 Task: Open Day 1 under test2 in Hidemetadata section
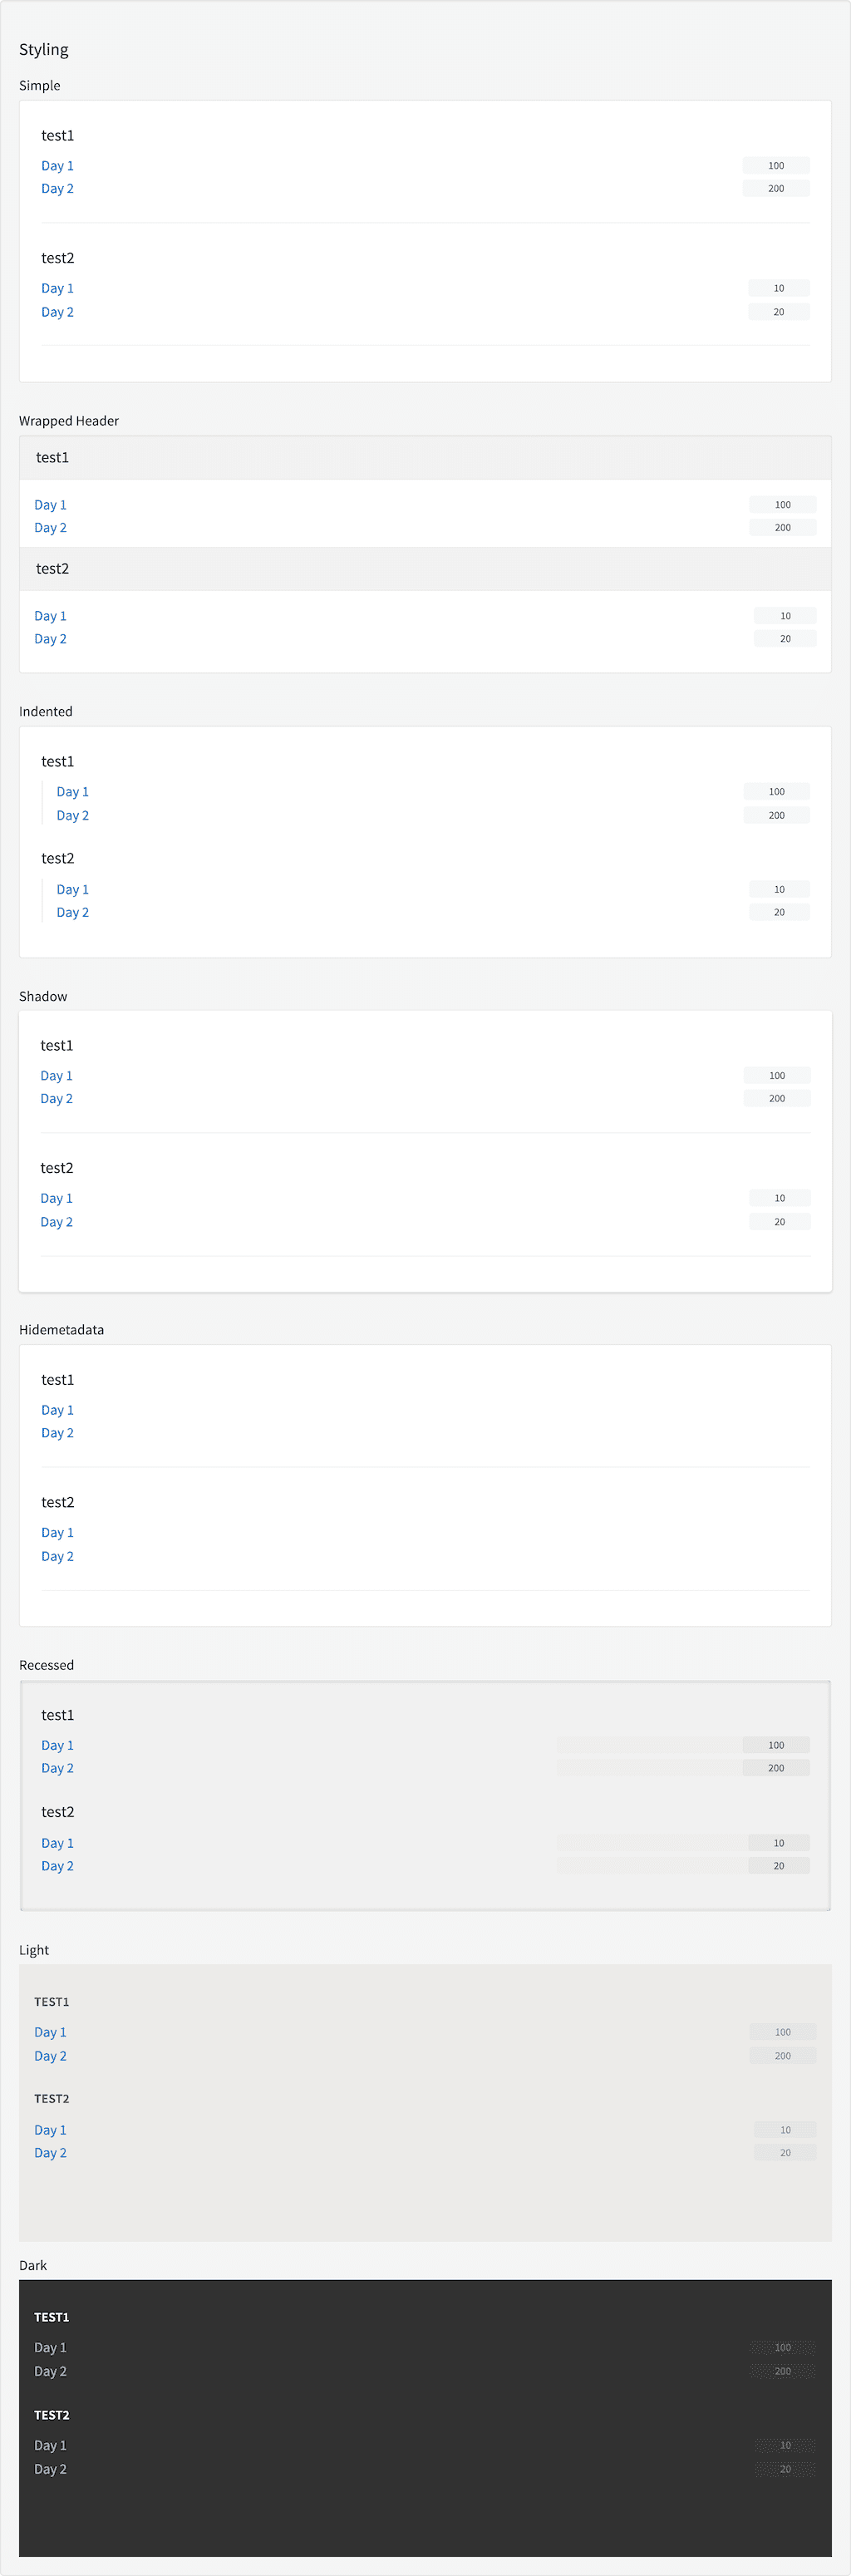[x=57, y=1533]
